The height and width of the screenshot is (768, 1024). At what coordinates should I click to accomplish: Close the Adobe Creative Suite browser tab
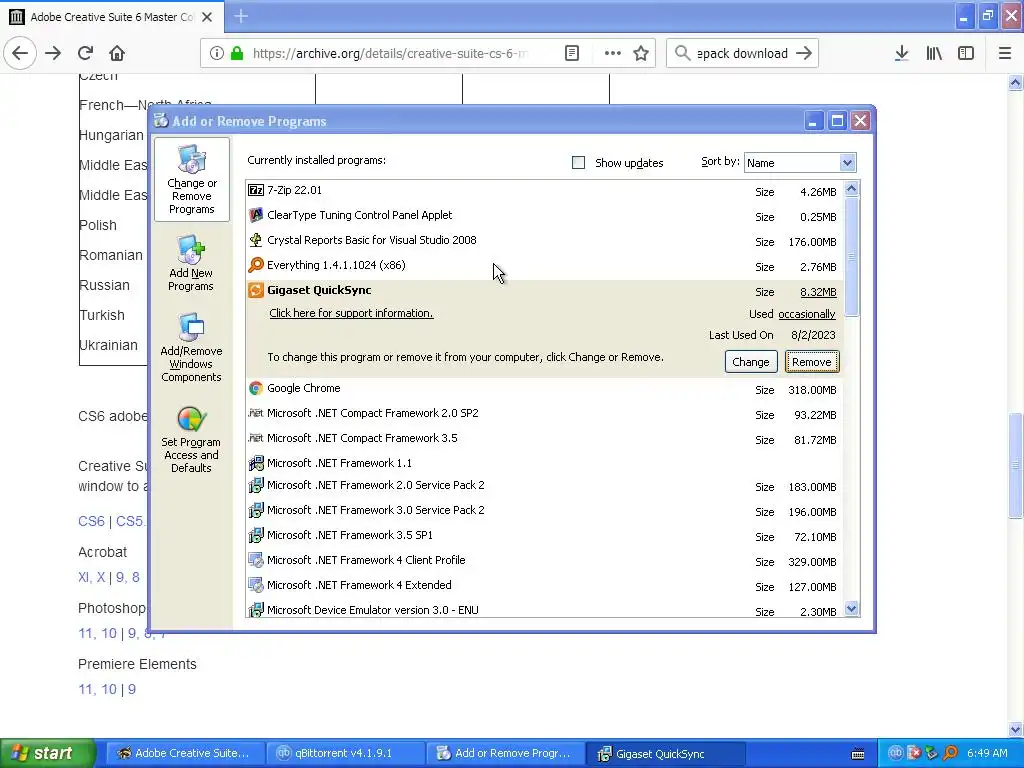tap(207, 17)
